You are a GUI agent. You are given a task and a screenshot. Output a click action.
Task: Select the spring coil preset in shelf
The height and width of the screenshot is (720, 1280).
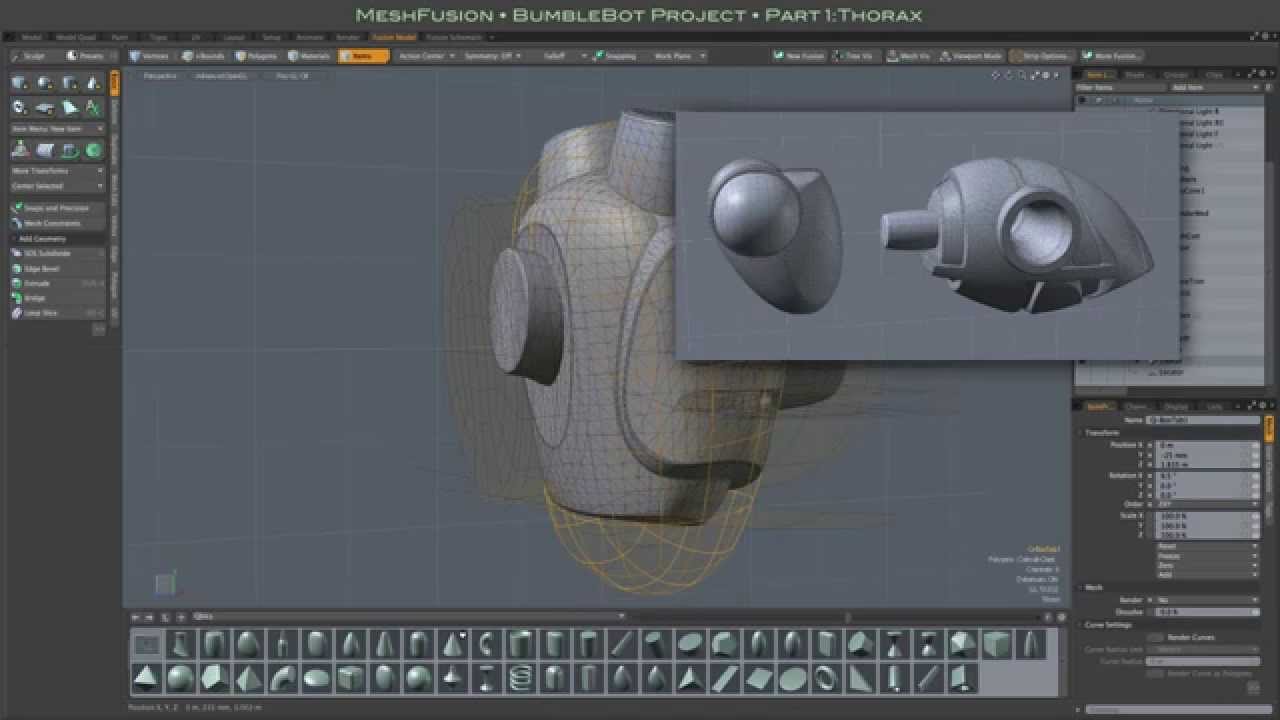pos(520,680)
